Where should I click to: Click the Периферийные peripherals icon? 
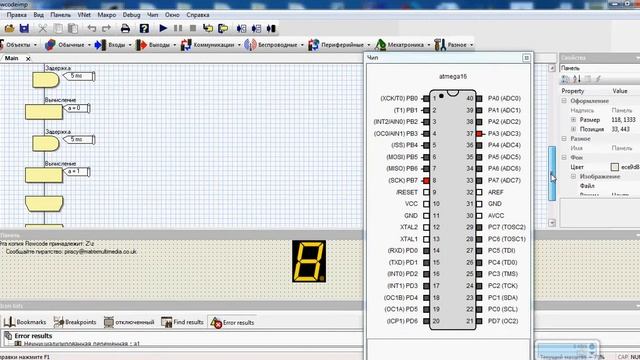click(x=313, y=44)
